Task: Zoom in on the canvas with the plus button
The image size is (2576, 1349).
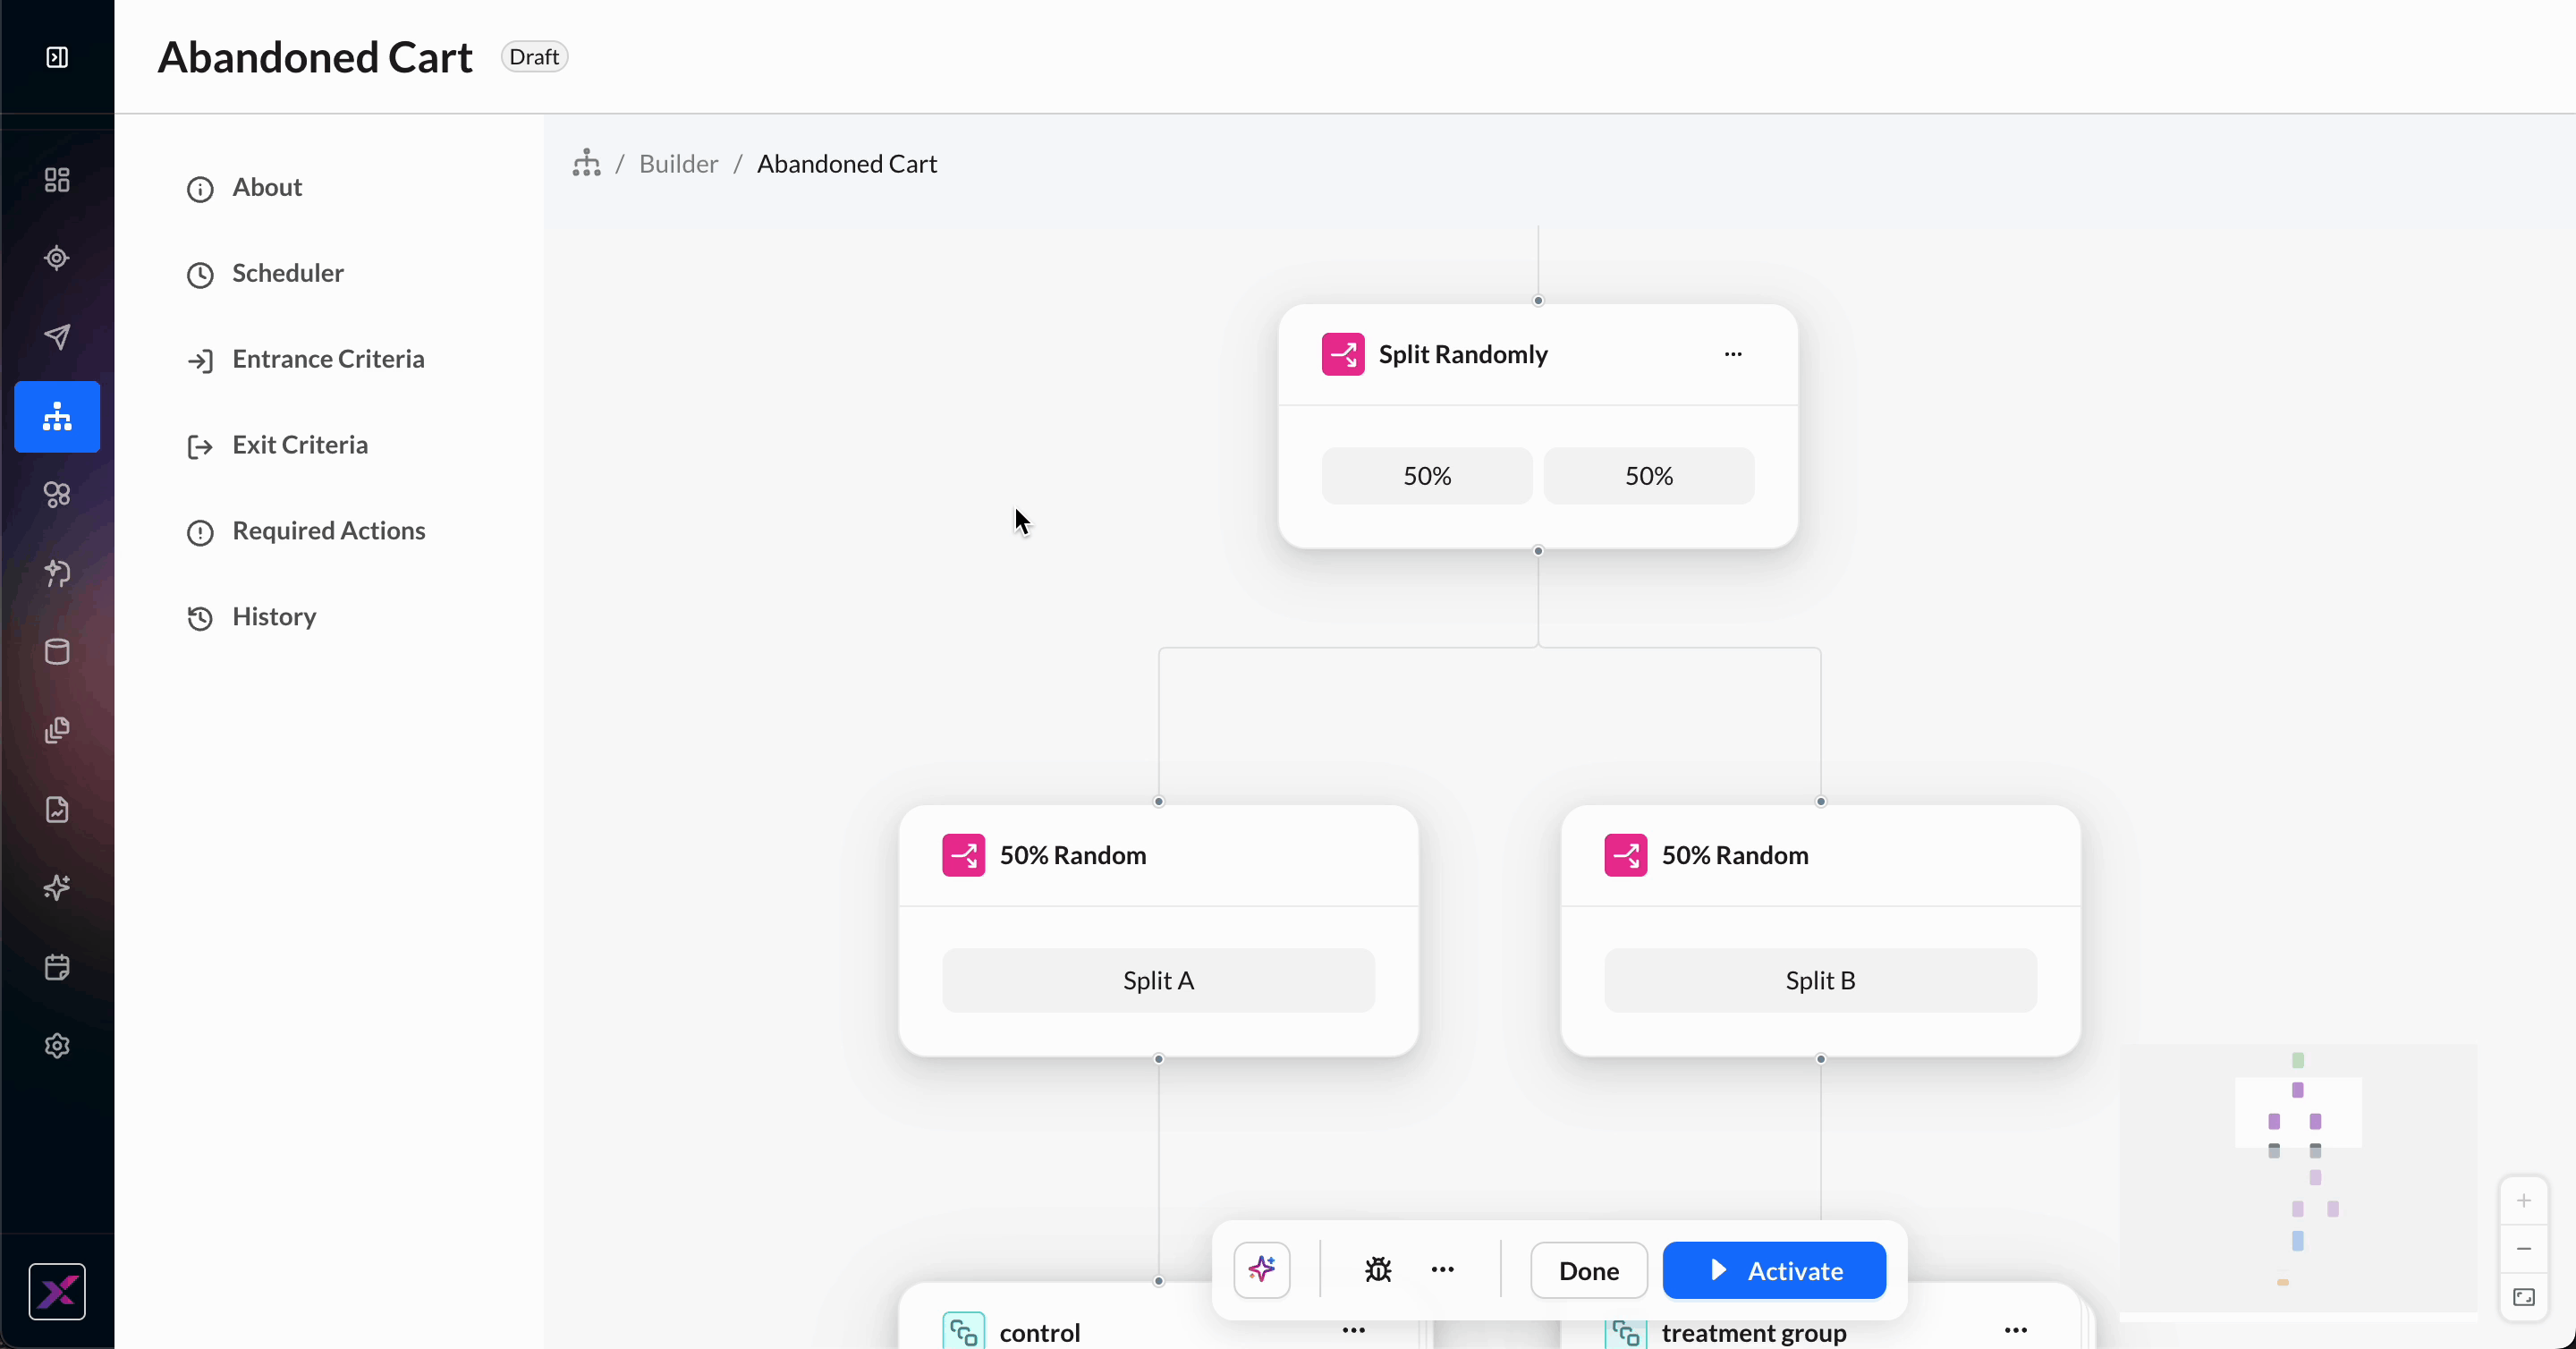Action: tap(2524, 1201)
